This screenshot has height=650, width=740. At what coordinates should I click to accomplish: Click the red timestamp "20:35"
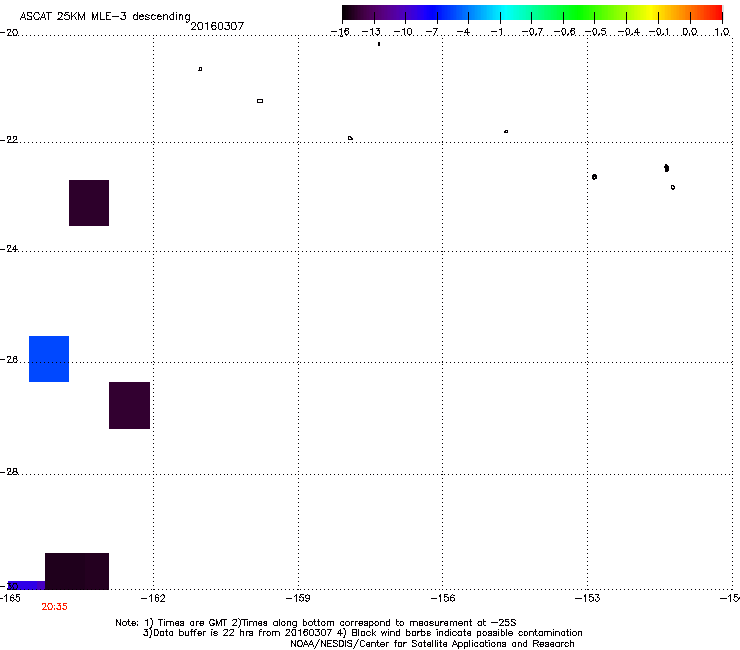click(54, 607)
